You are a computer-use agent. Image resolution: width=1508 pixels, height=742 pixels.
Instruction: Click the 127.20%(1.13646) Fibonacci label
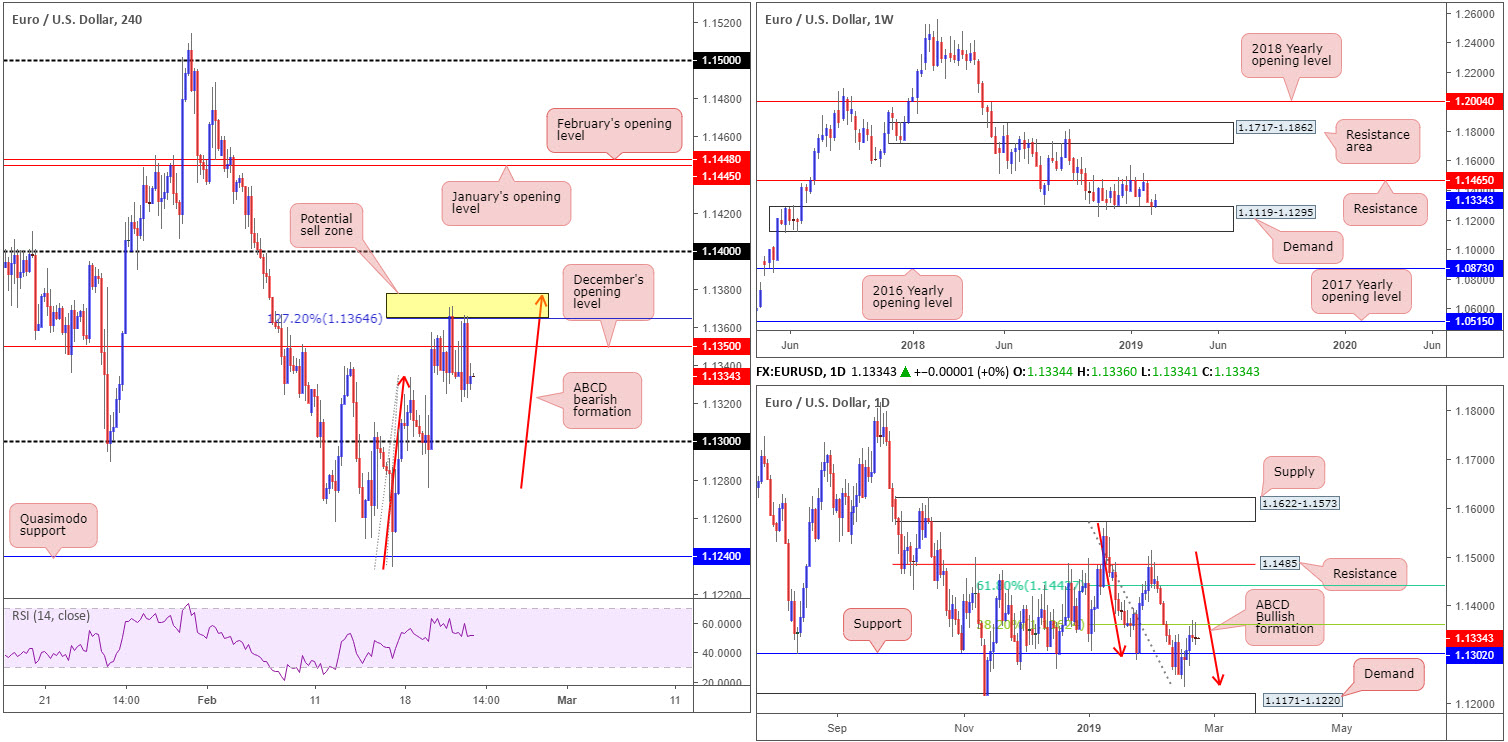pos(325,318)
